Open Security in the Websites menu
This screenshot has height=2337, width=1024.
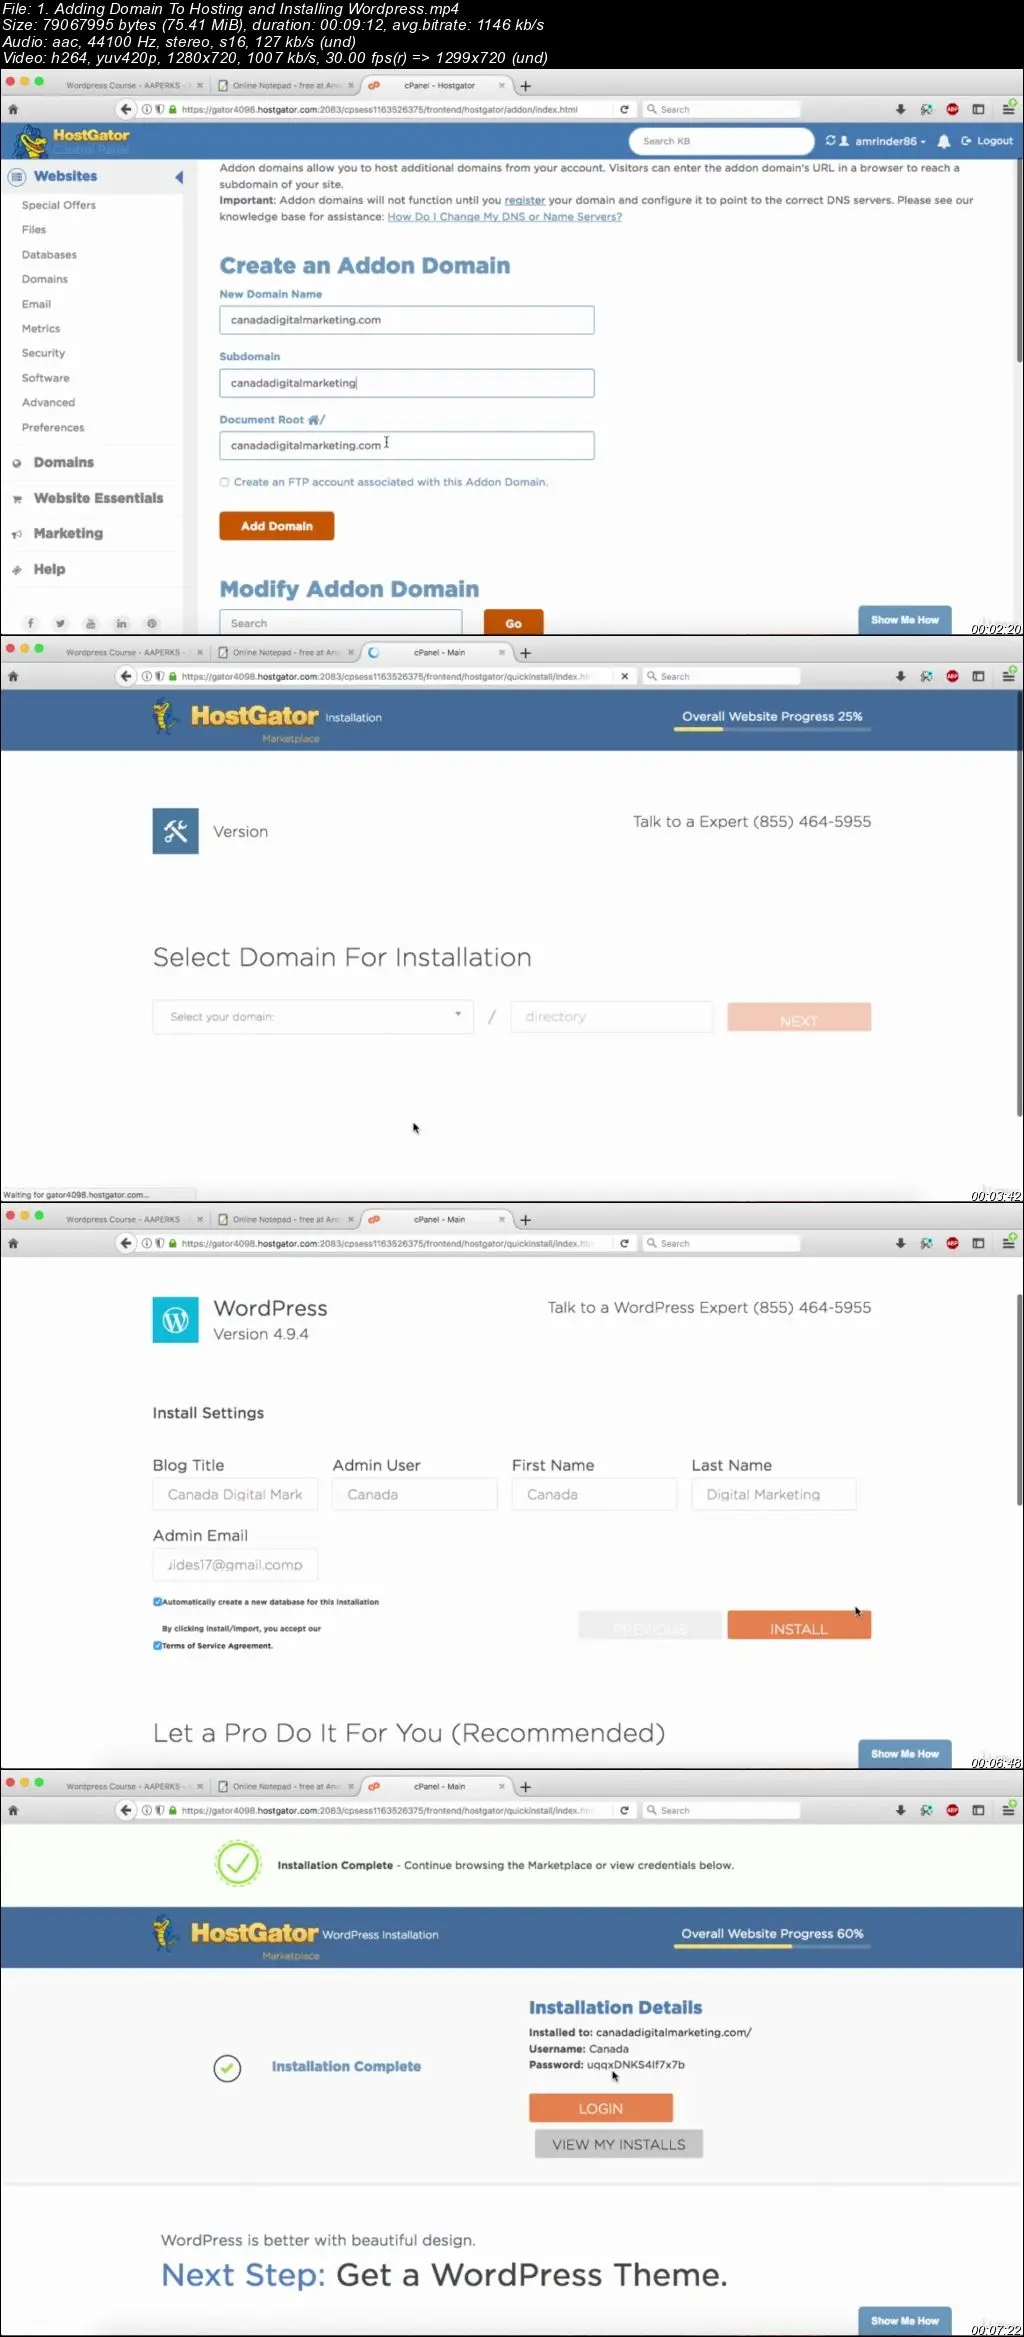(43, 353)
